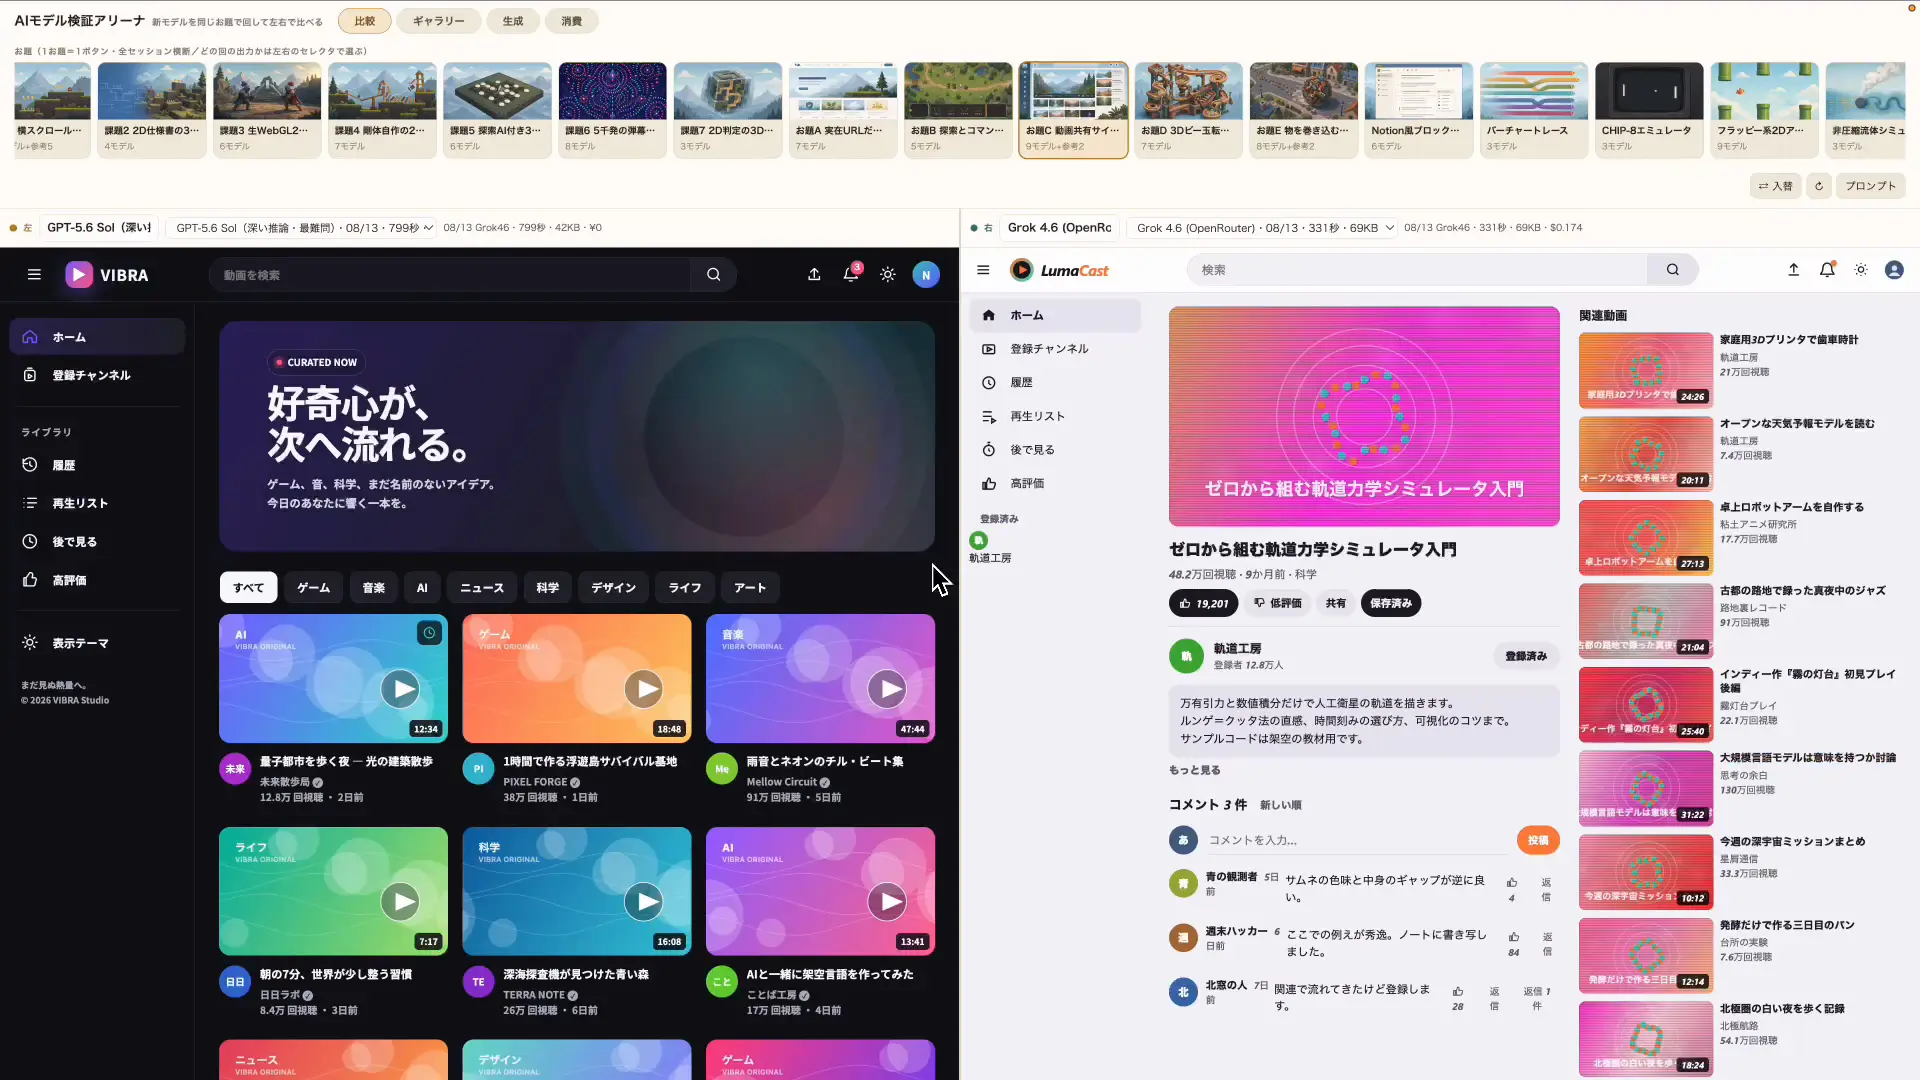Open 軌道工房 subscribed channel in sidebar
This screenshot has height=1080, width=1920.
click(989, 548)
